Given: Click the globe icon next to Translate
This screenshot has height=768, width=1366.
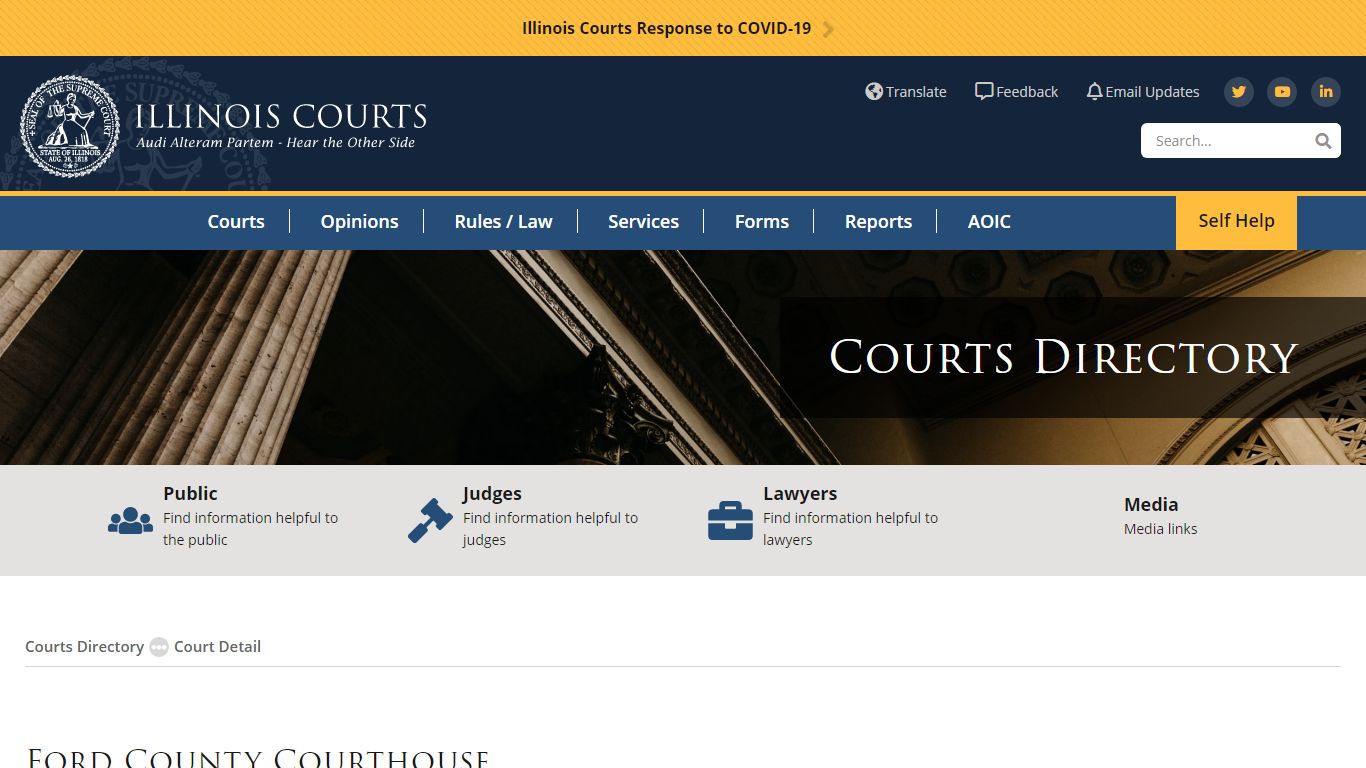Looking at the screenshot, I should 874,91.
